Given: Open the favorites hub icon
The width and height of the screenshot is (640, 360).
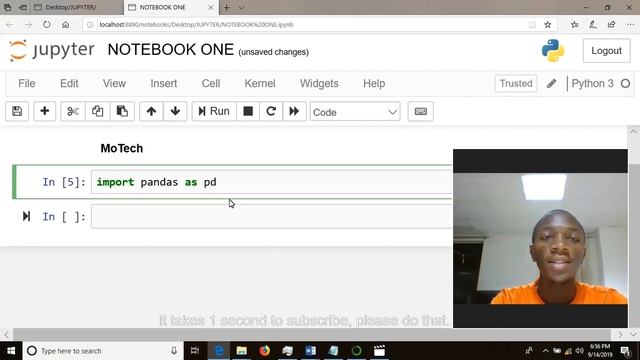Looking at the screenshot, I should pos(575,24).
